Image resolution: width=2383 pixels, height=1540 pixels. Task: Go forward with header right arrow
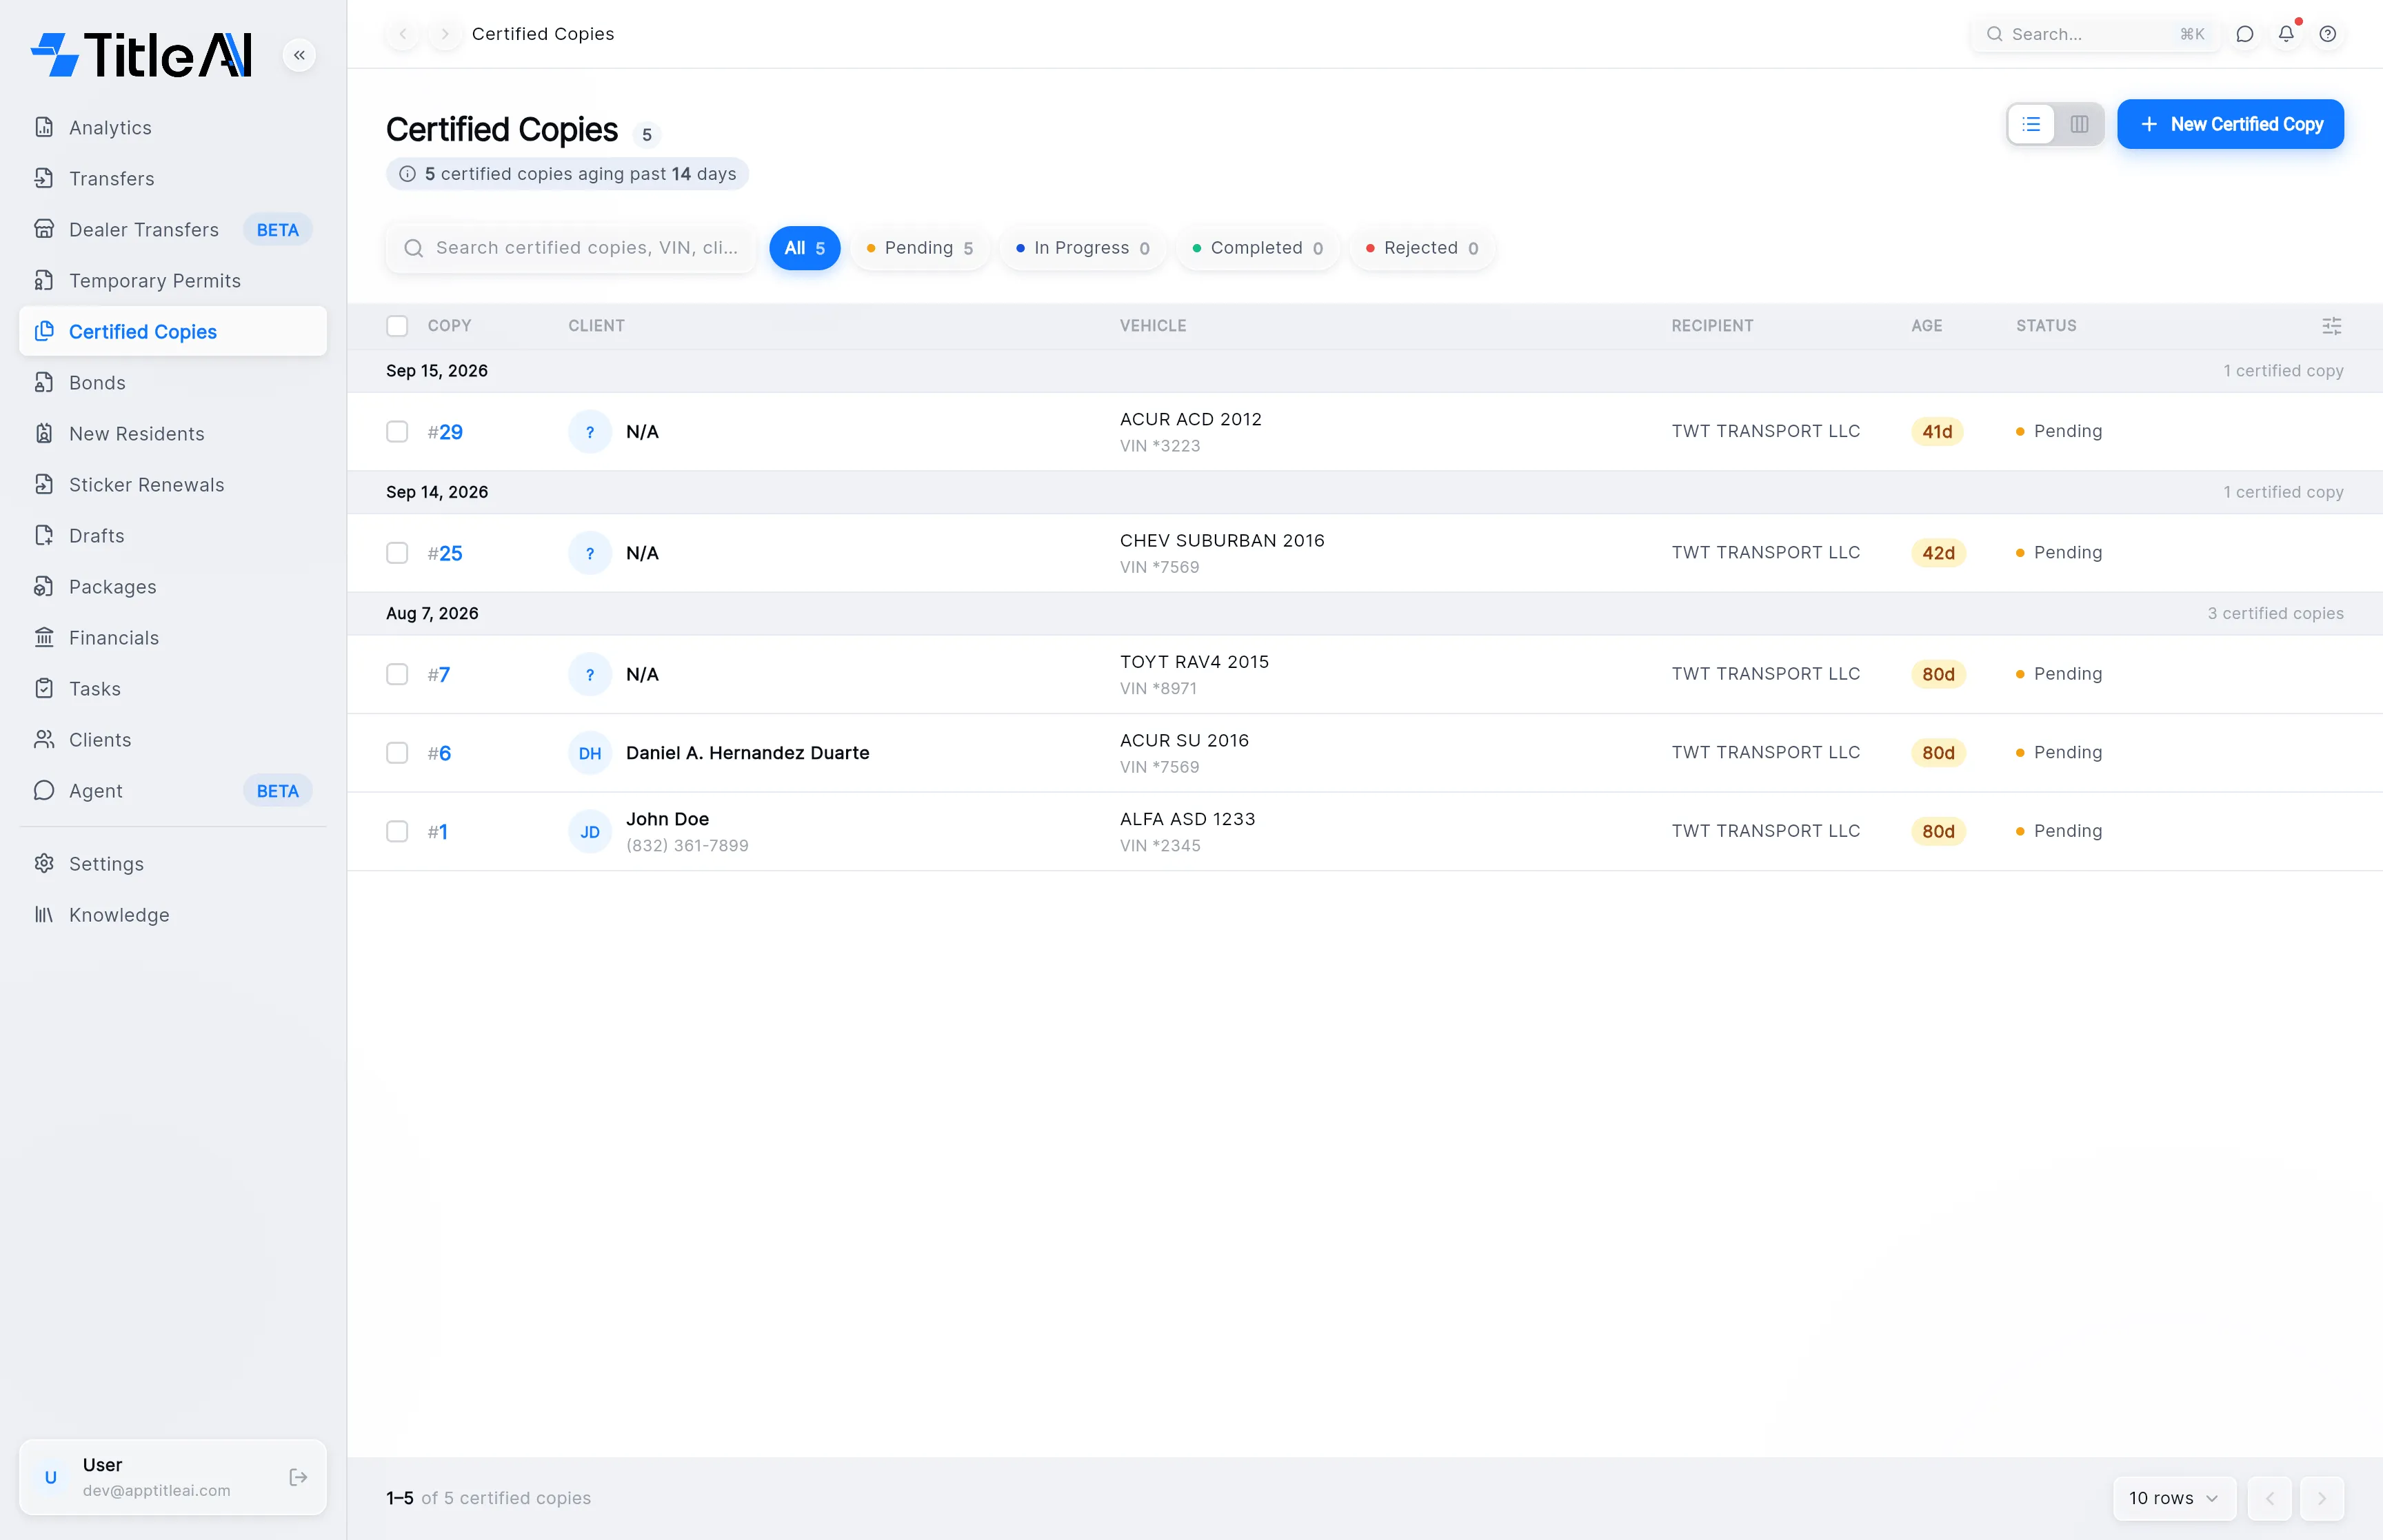(444, 34)
